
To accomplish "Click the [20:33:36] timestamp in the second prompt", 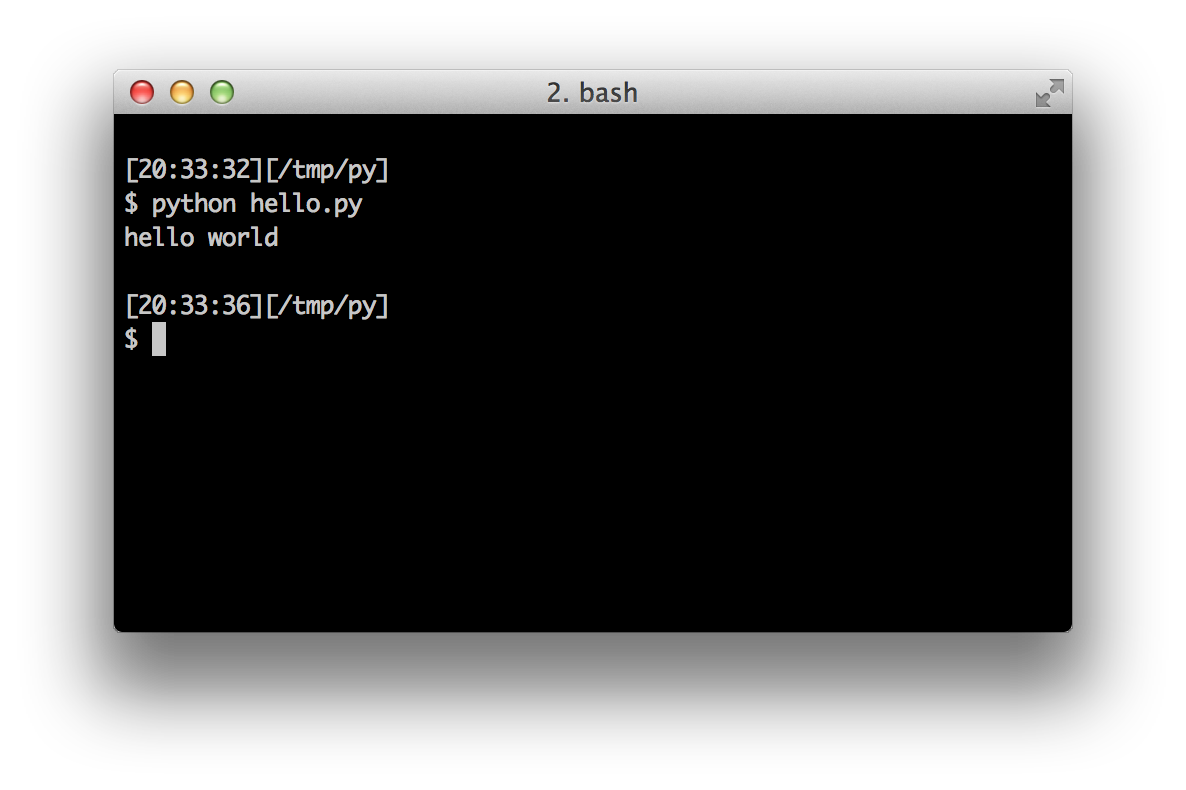I will pyautogui.click(x=193, y=305).
